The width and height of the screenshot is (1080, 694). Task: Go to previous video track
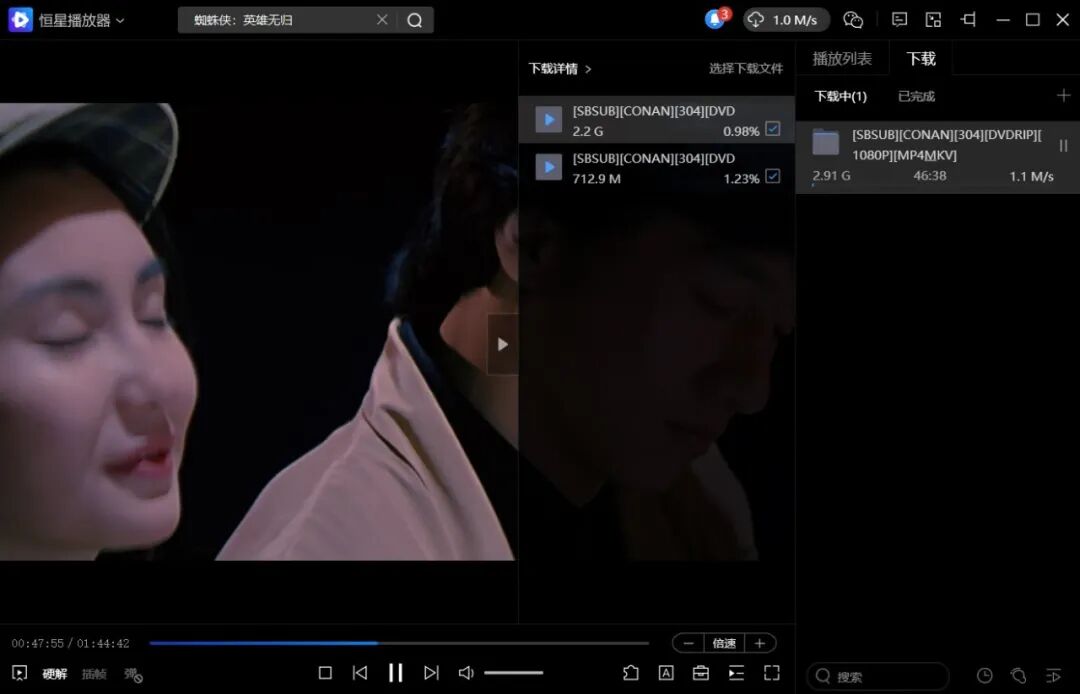360,673
